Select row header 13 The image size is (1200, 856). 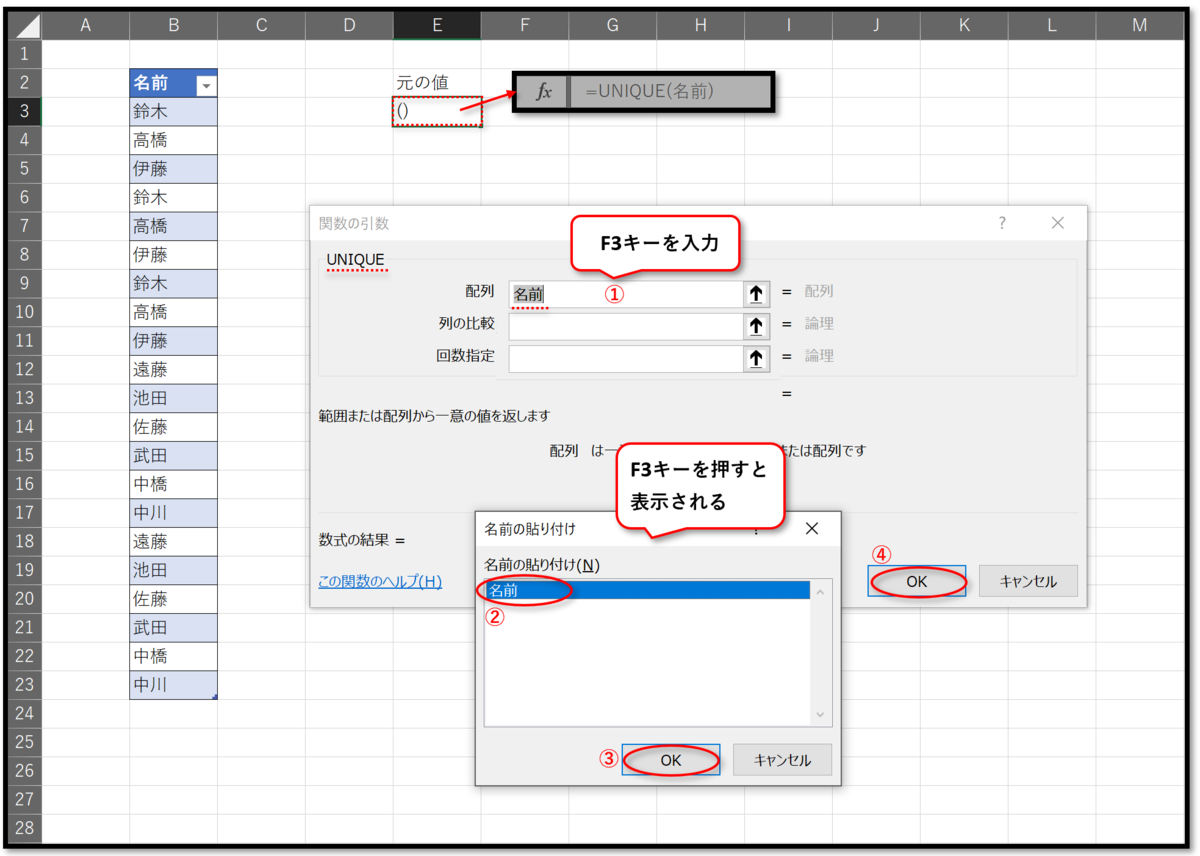[x=23, y=398]
